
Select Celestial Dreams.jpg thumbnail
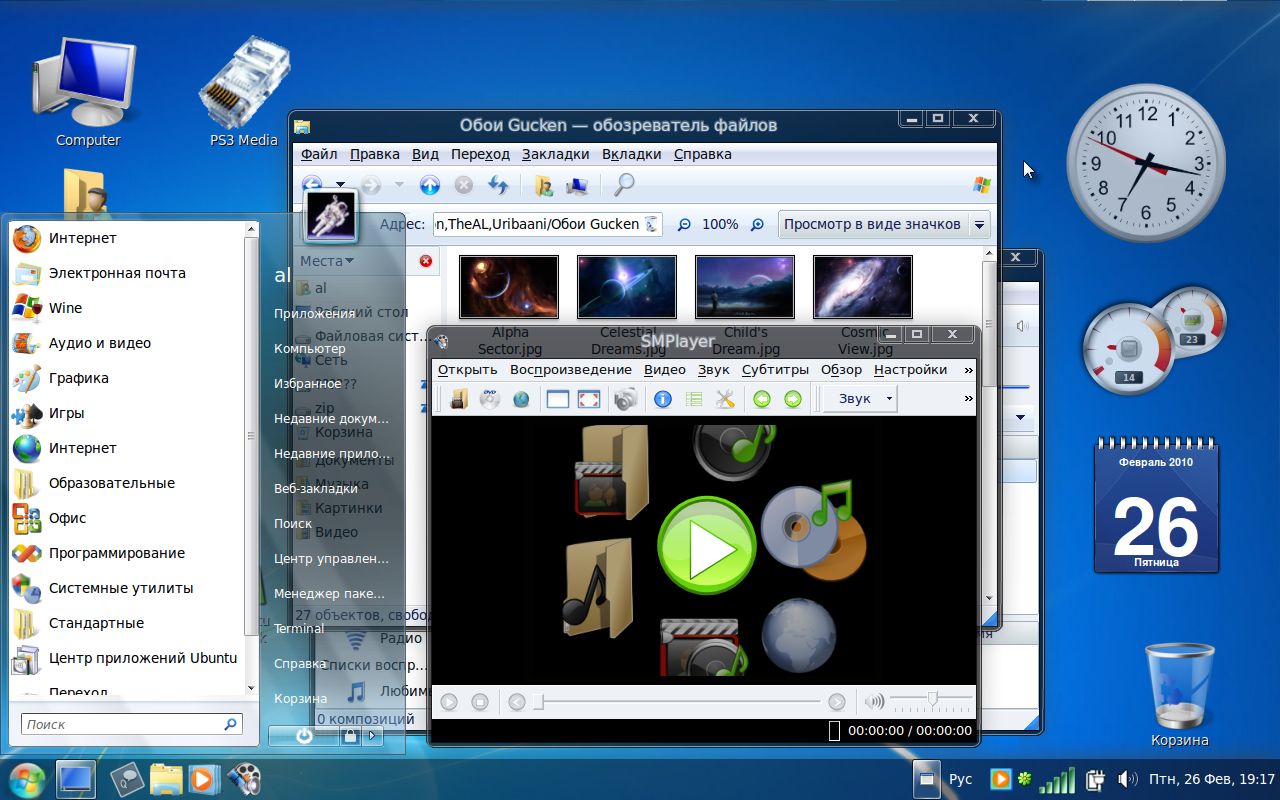click(x=627, y=287)
